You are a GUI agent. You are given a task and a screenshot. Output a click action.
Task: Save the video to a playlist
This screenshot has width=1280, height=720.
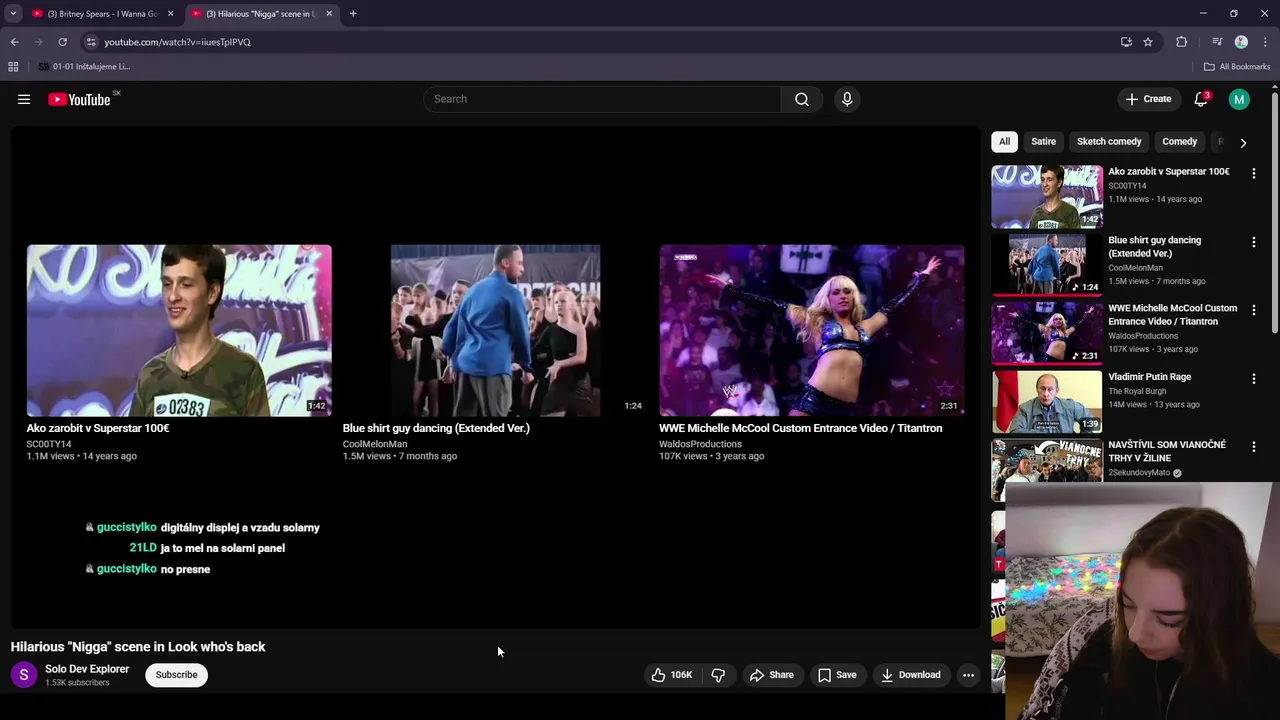pyautogui.click(x=837, y=675)
